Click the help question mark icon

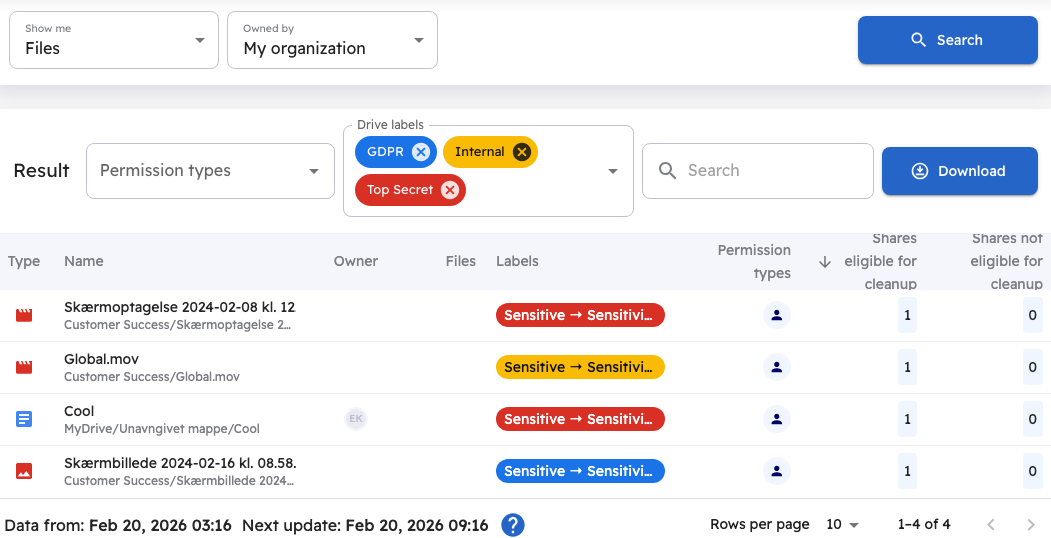point(513,525)
